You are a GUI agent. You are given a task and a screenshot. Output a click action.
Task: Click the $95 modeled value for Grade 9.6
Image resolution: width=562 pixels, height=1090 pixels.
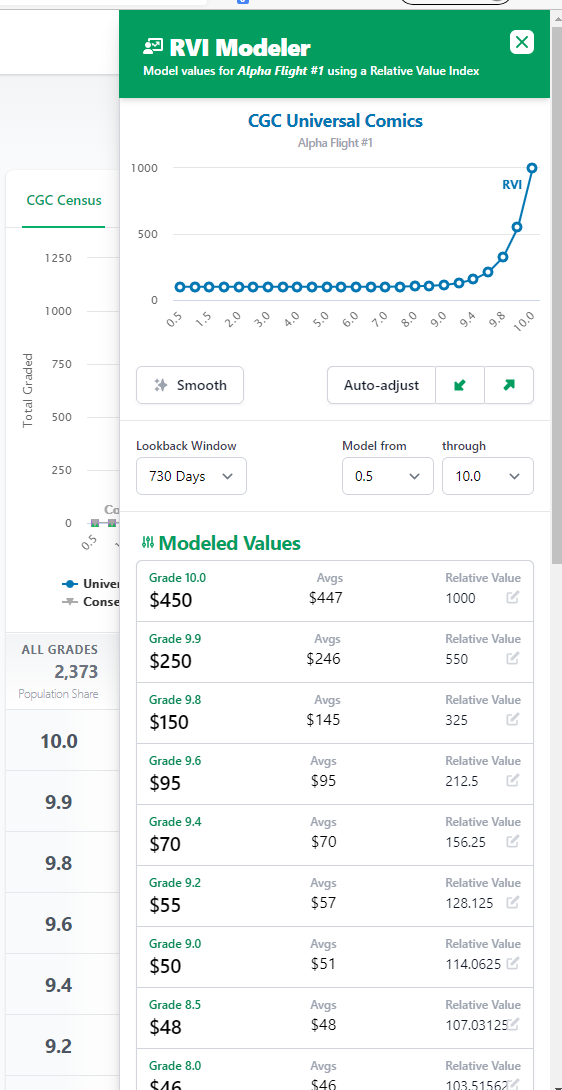click(x=165, y=783)
